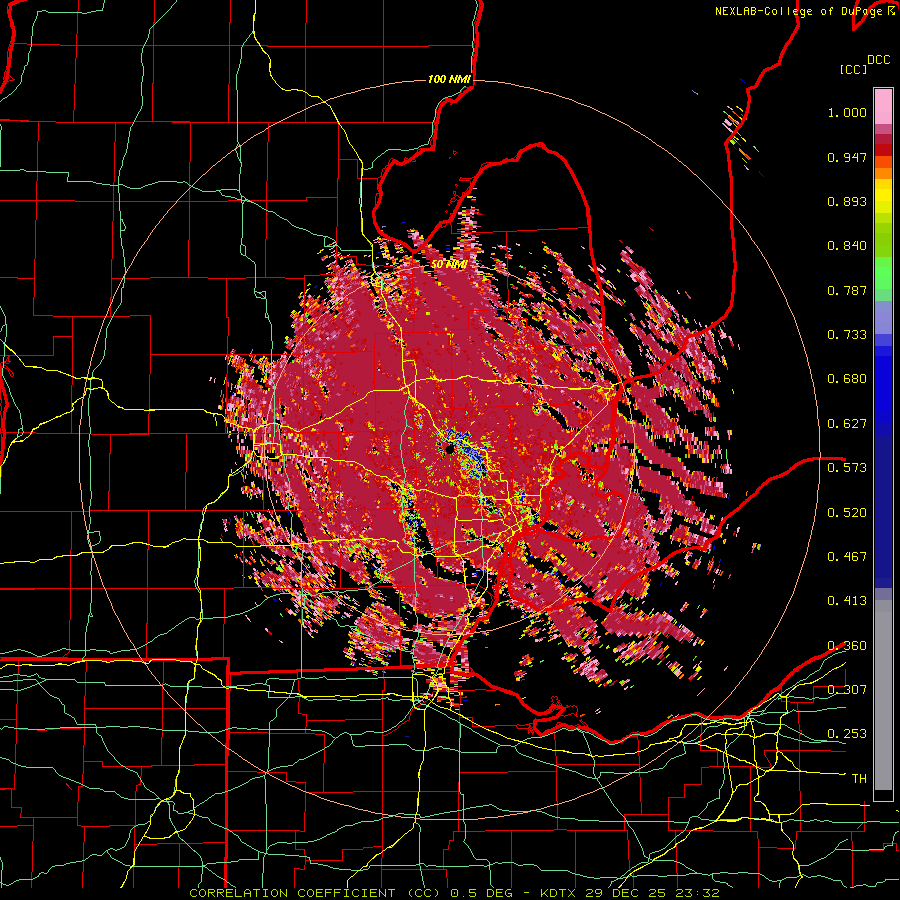Click the [CC] units label
Viewport: 900px width, 900px height.
coord(853,69)
